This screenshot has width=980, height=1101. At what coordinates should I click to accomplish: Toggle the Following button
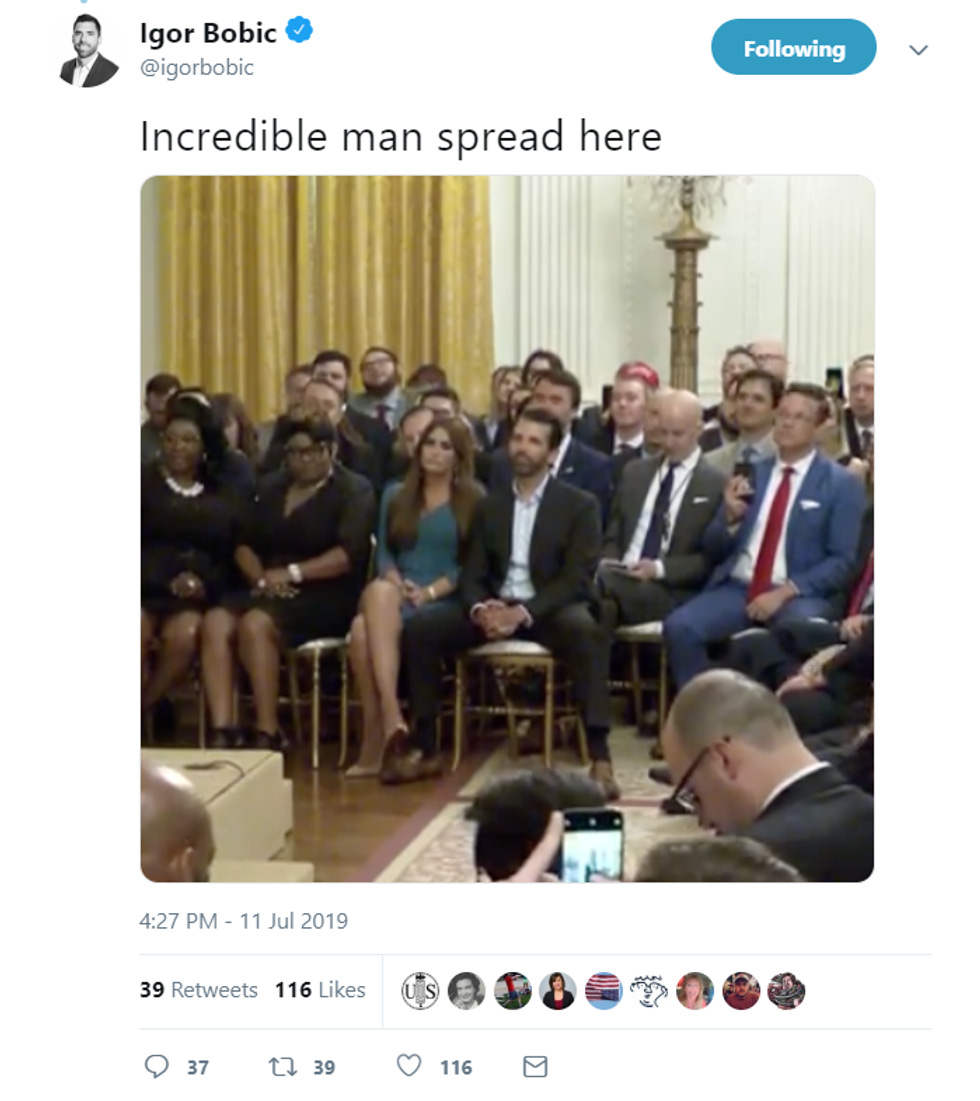[793, 47]
